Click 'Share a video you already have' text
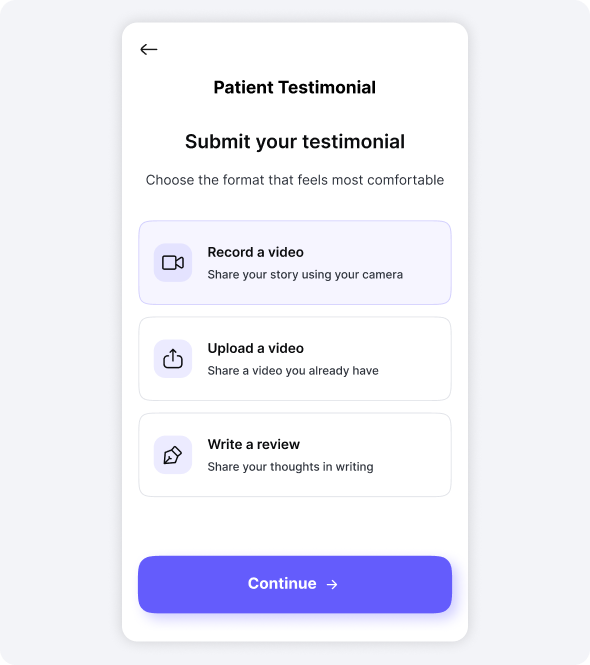 click(293, 371)
